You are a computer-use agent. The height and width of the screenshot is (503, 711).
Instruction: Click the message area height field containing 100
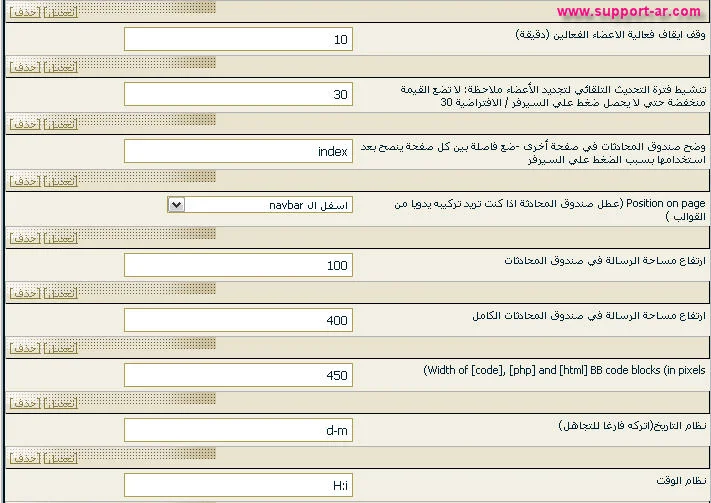[x=238, y=265]
